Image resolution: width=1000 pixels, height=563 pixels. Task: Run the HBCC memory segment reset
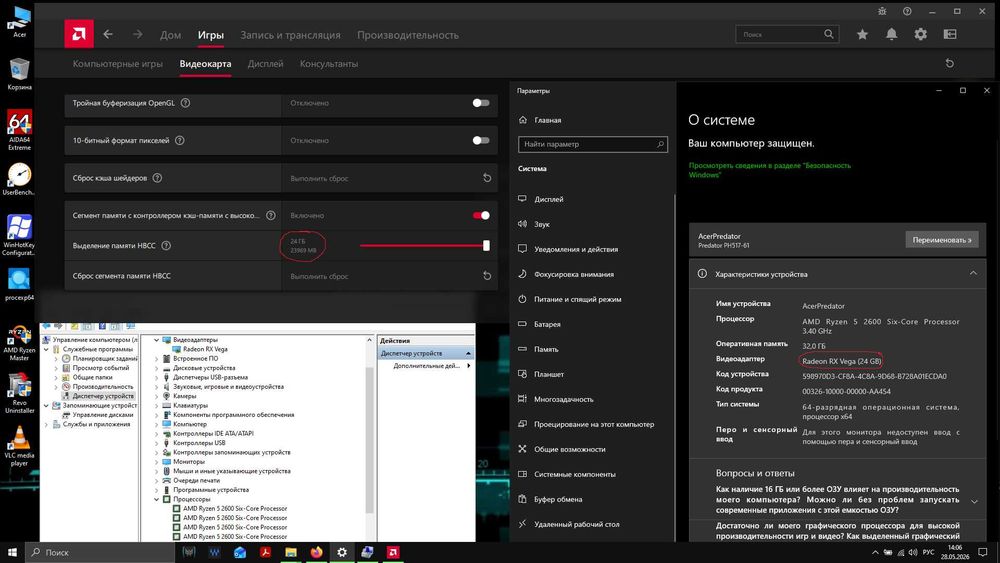(487, 276)
